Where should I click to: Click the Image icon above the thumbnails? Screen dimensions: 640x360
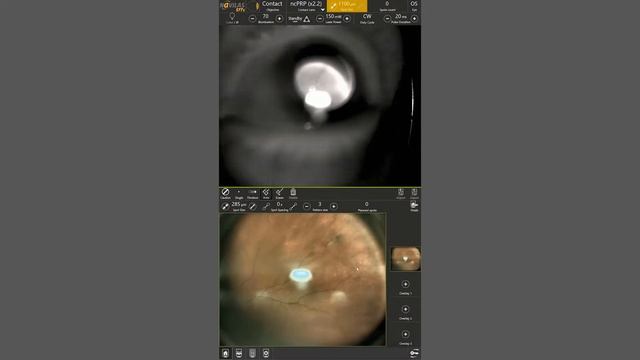414,206
